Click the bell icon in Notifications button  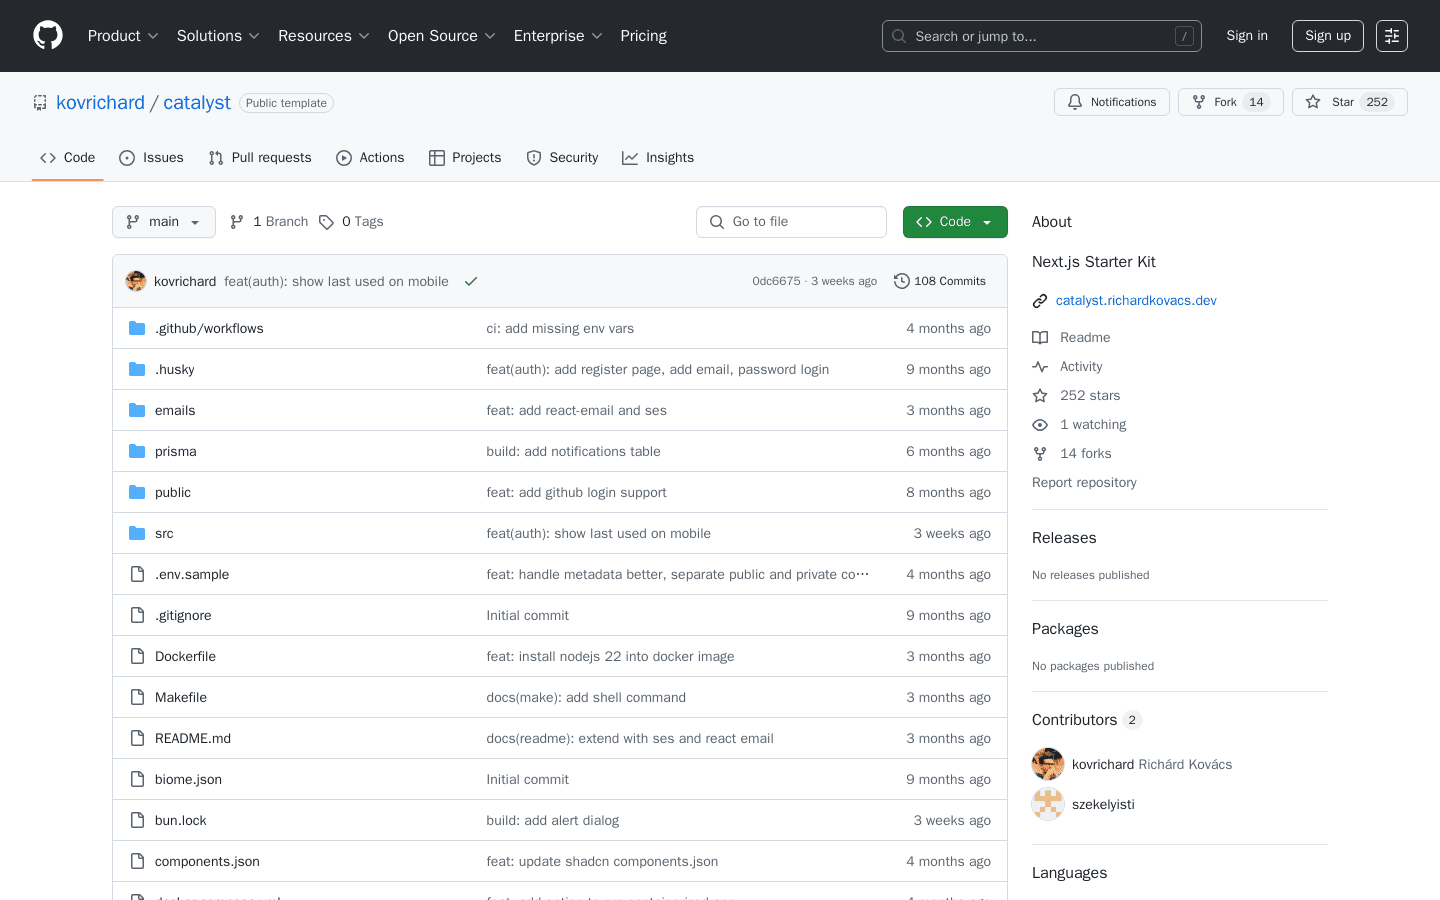(x=1075, y=102)
